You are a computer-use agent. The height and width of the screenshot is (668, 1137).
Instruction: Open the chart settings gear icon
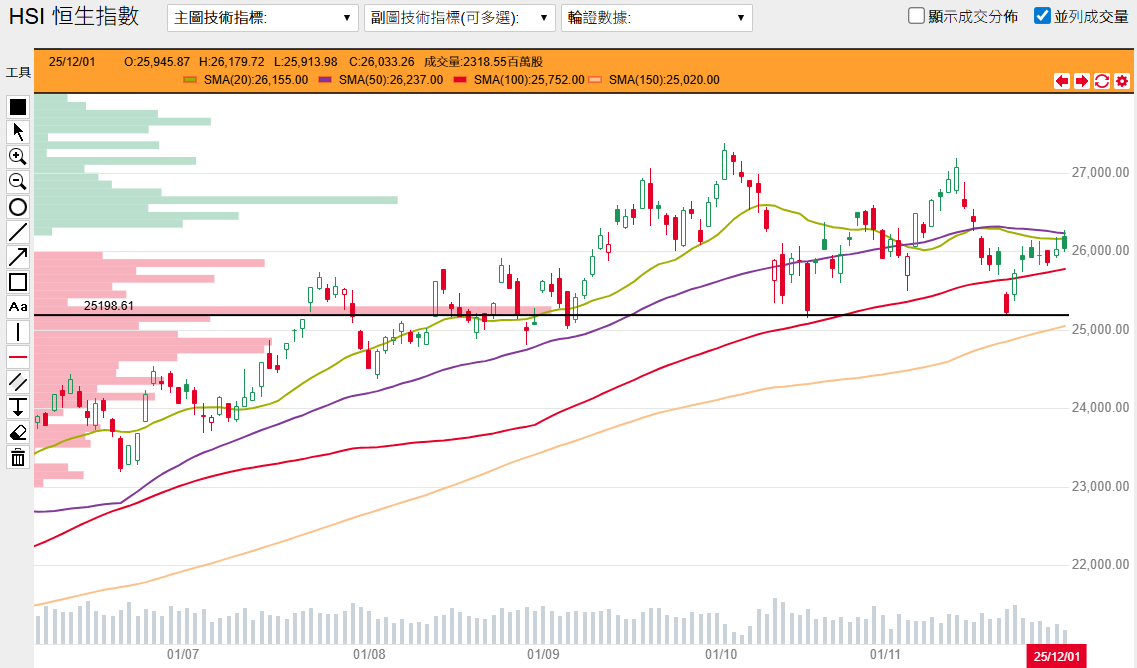[x=1121, y=82]
